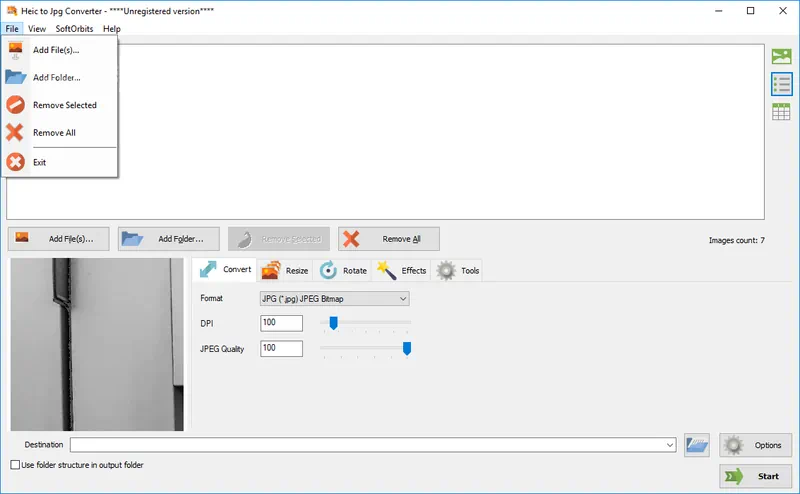Click the Add File(s) picture icon in File menu

point(15,50)
